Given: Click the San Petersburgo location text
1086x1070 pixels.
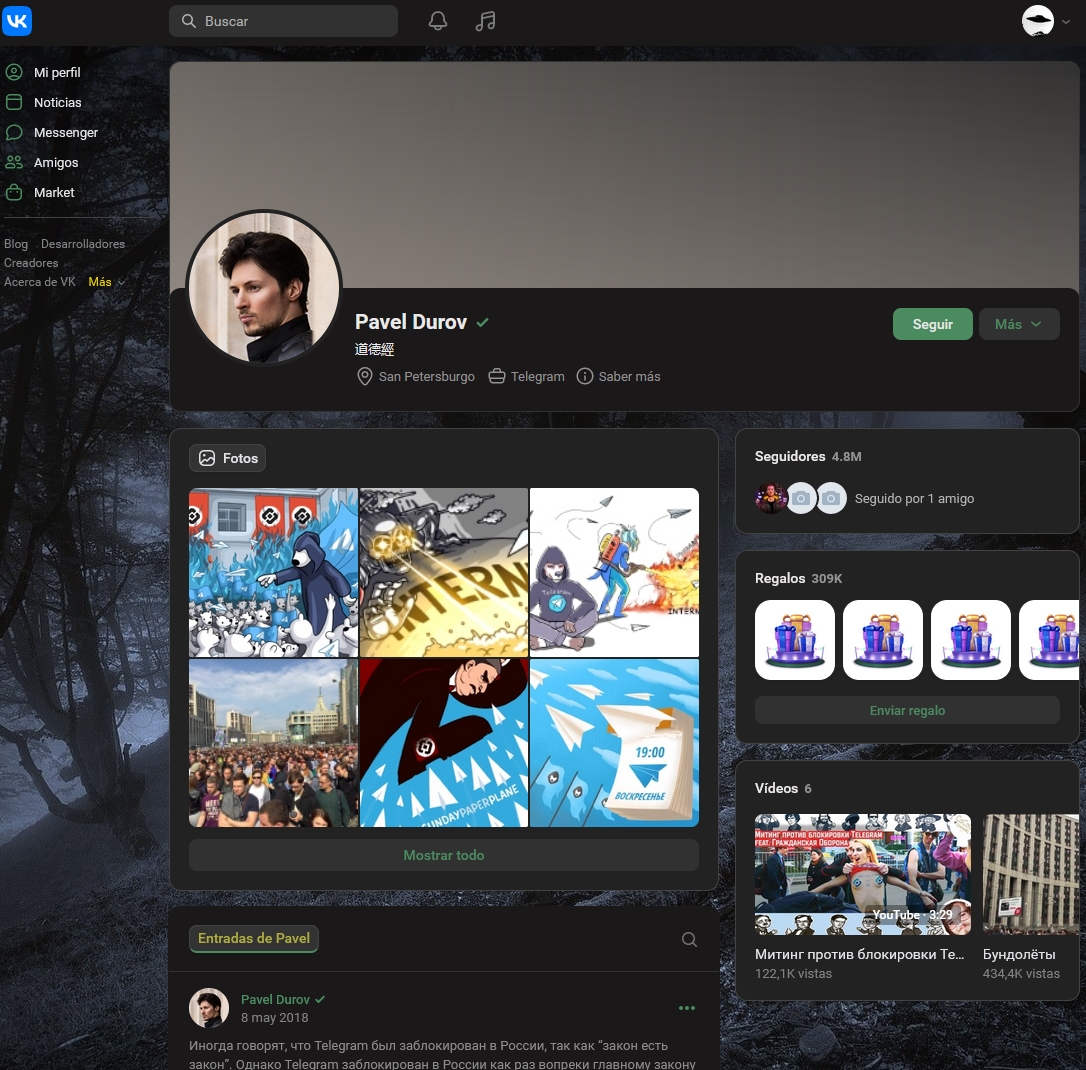Looking at the screenshot, I should [x=427, y=377].
